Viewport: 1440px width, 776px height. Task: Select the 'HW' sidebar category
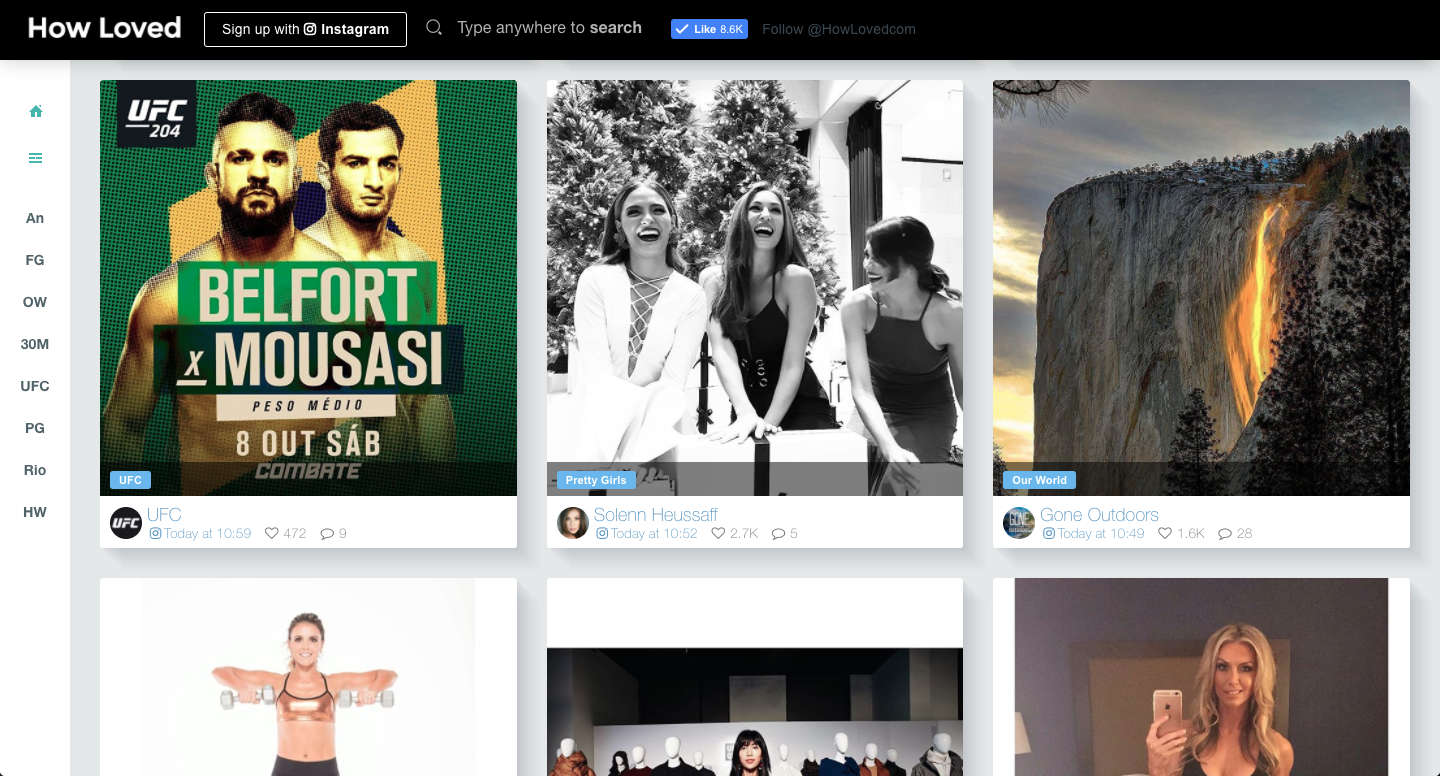coord(35,512)
